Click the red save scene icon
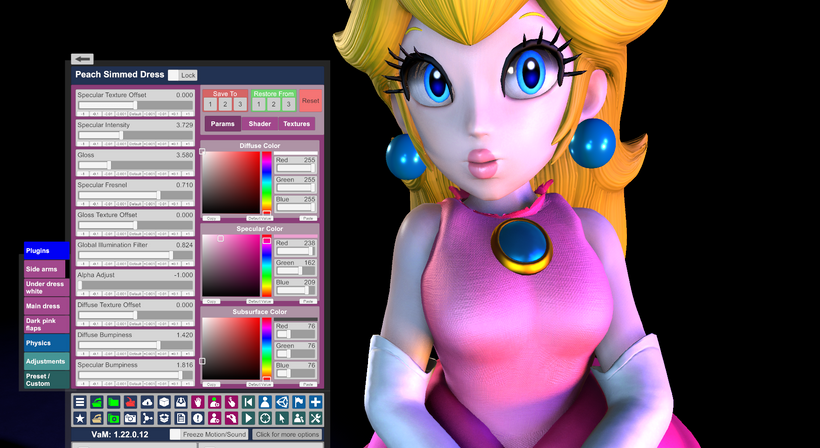The image size is (820, 448). (130, 402)
